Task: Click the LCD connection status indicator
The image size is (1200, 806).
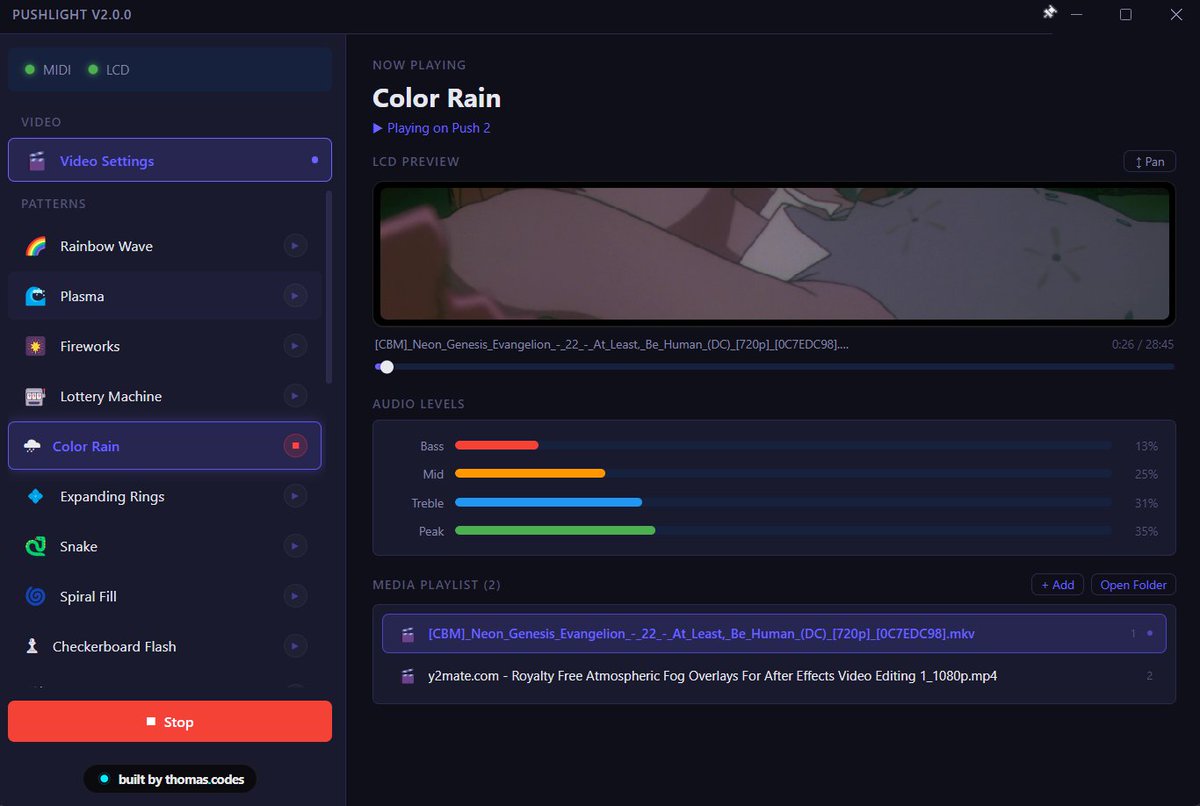Action: pos(109,70)
